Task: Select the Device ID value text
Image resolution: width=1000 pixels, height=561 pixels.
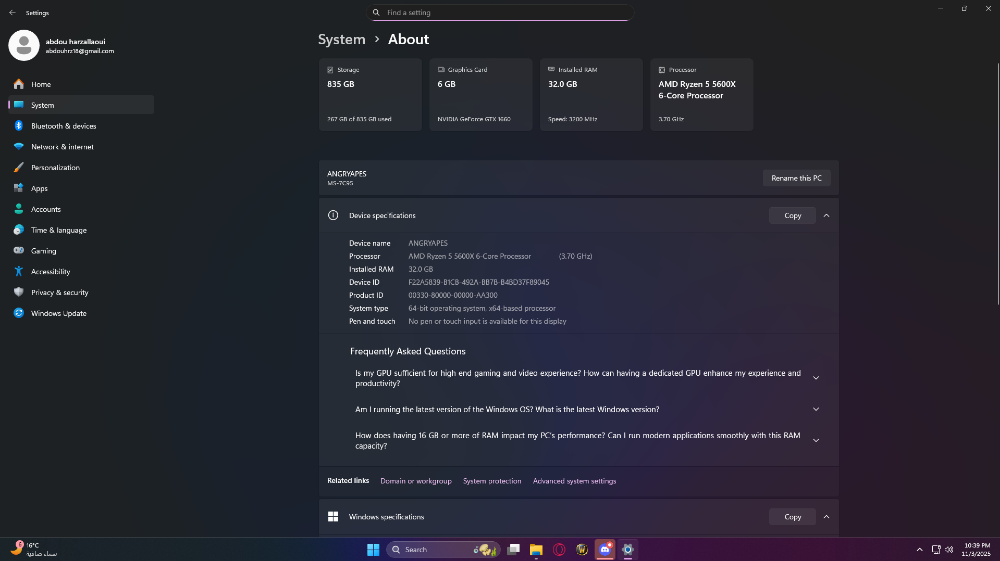Action: coord(479,282)
